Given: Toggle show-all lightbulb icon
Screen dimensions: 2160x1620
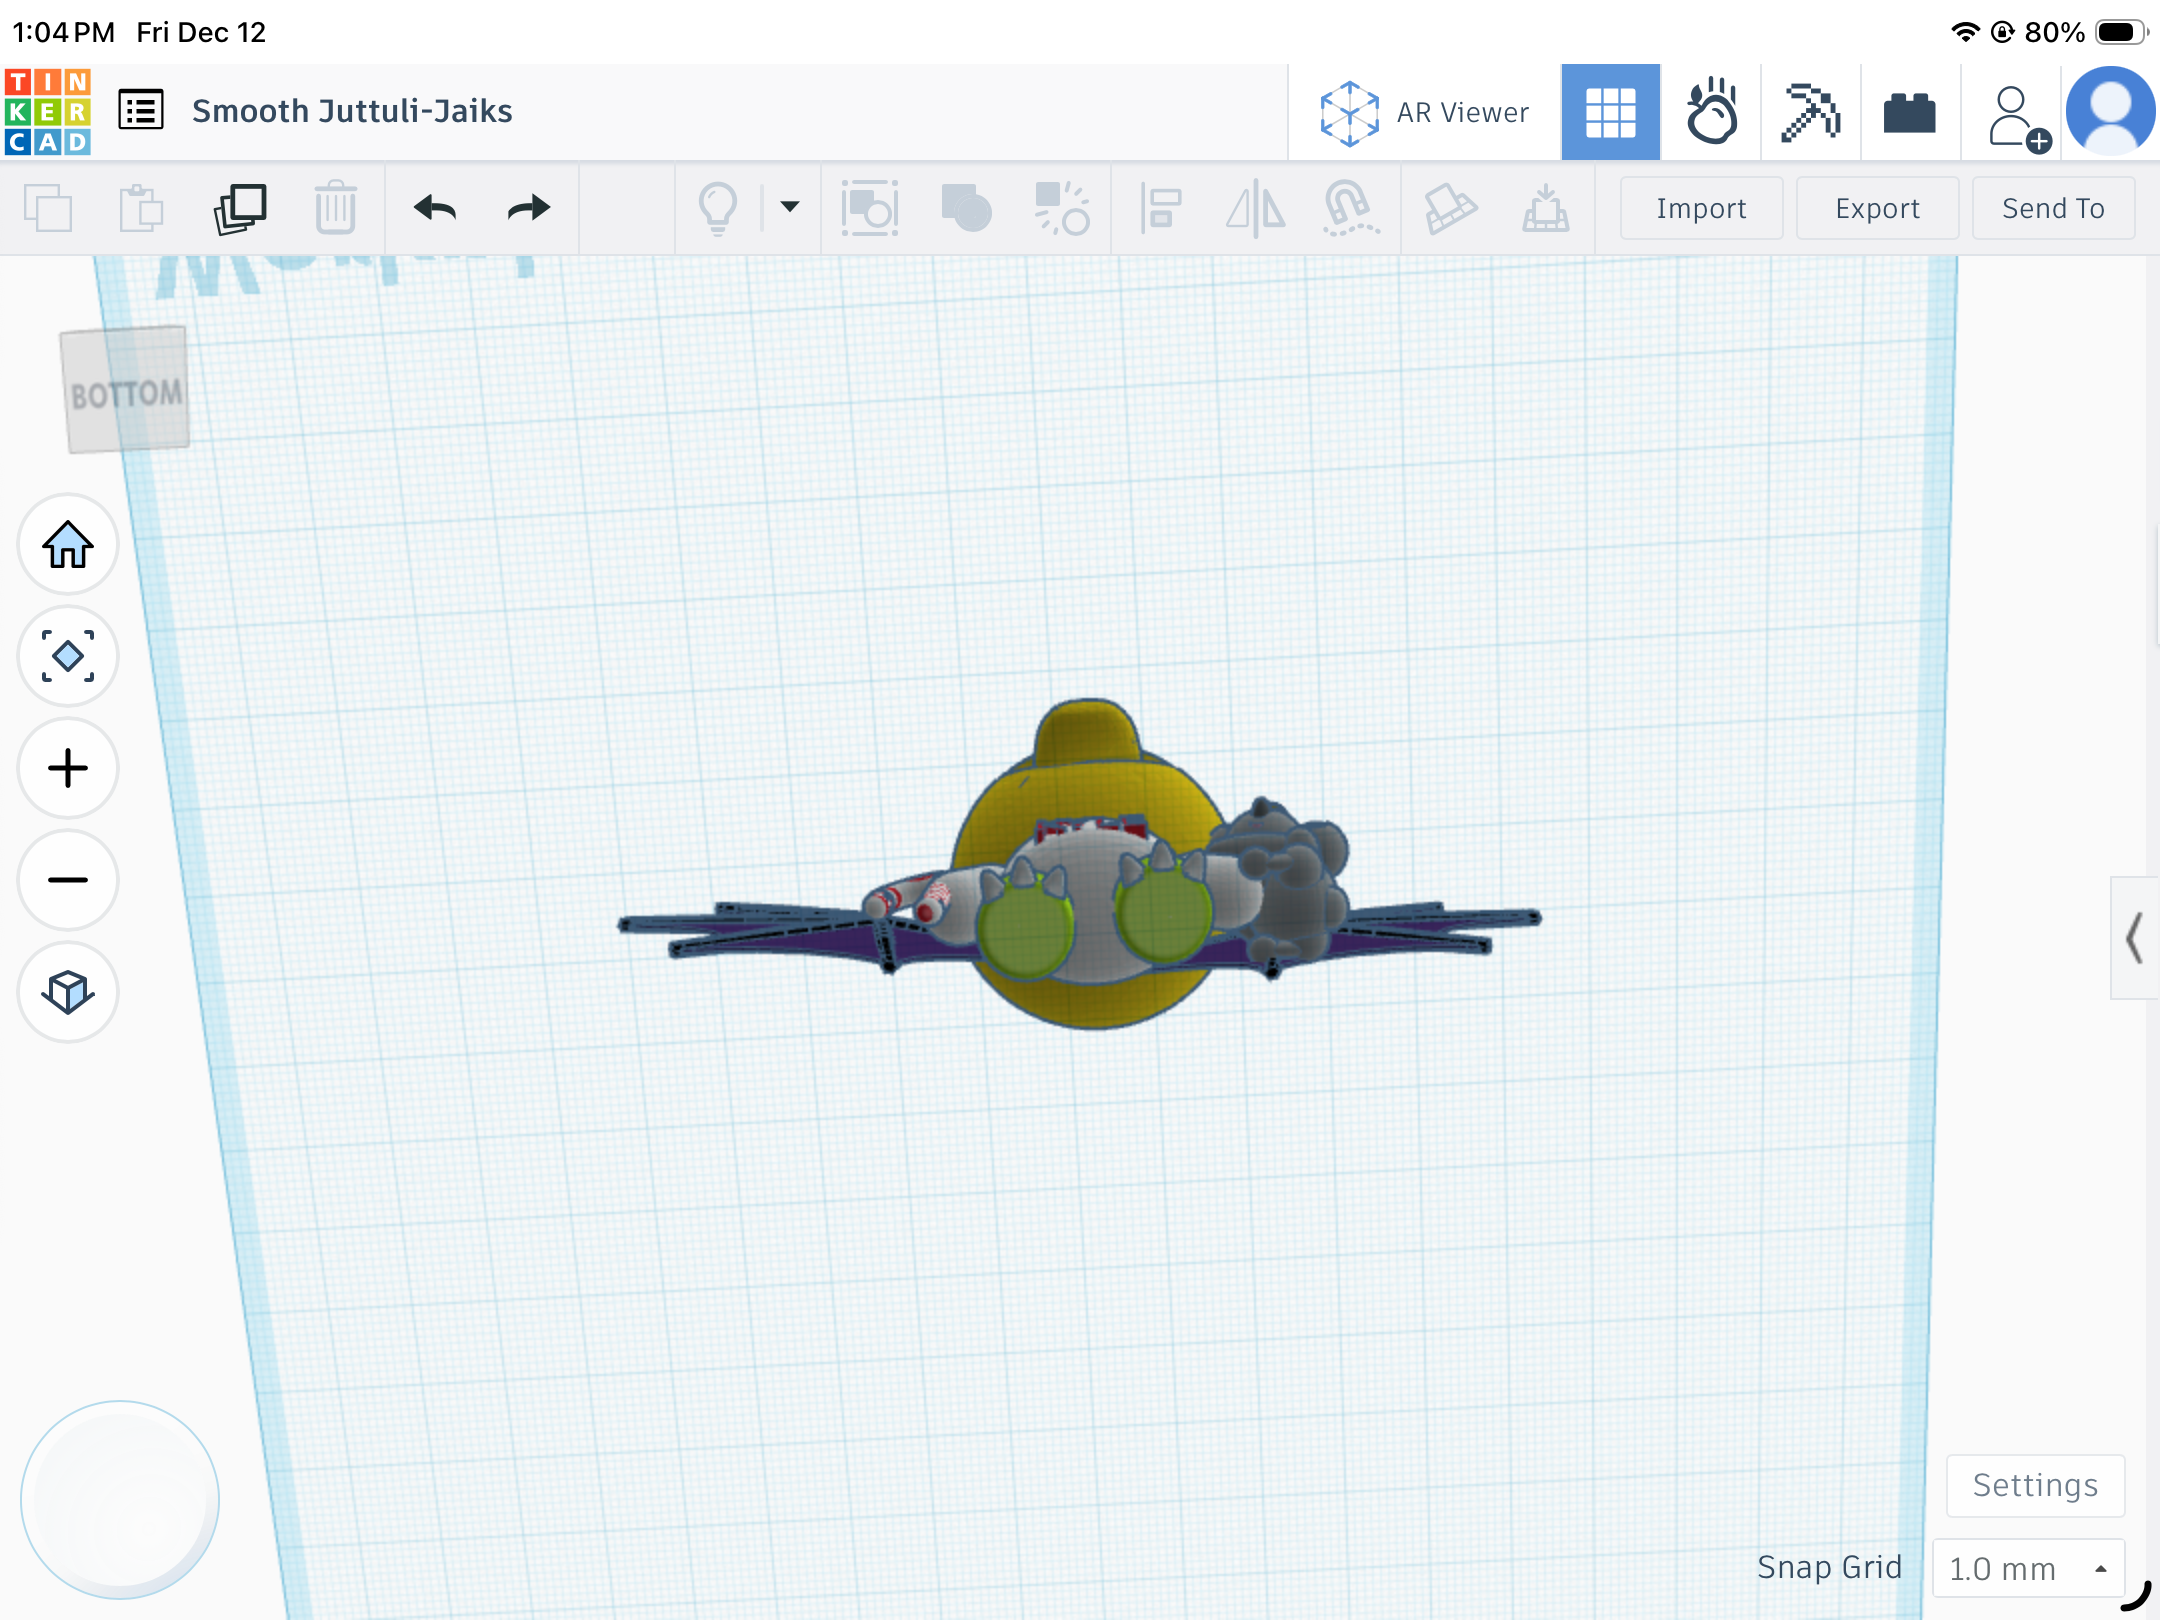Looking at the screenshot, I should (717, 208).
